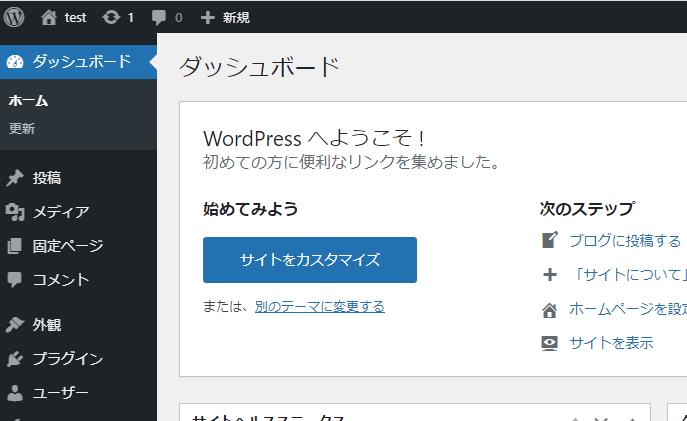
Task: Open 更新 submenu item
Action: [x=22, y=129]
